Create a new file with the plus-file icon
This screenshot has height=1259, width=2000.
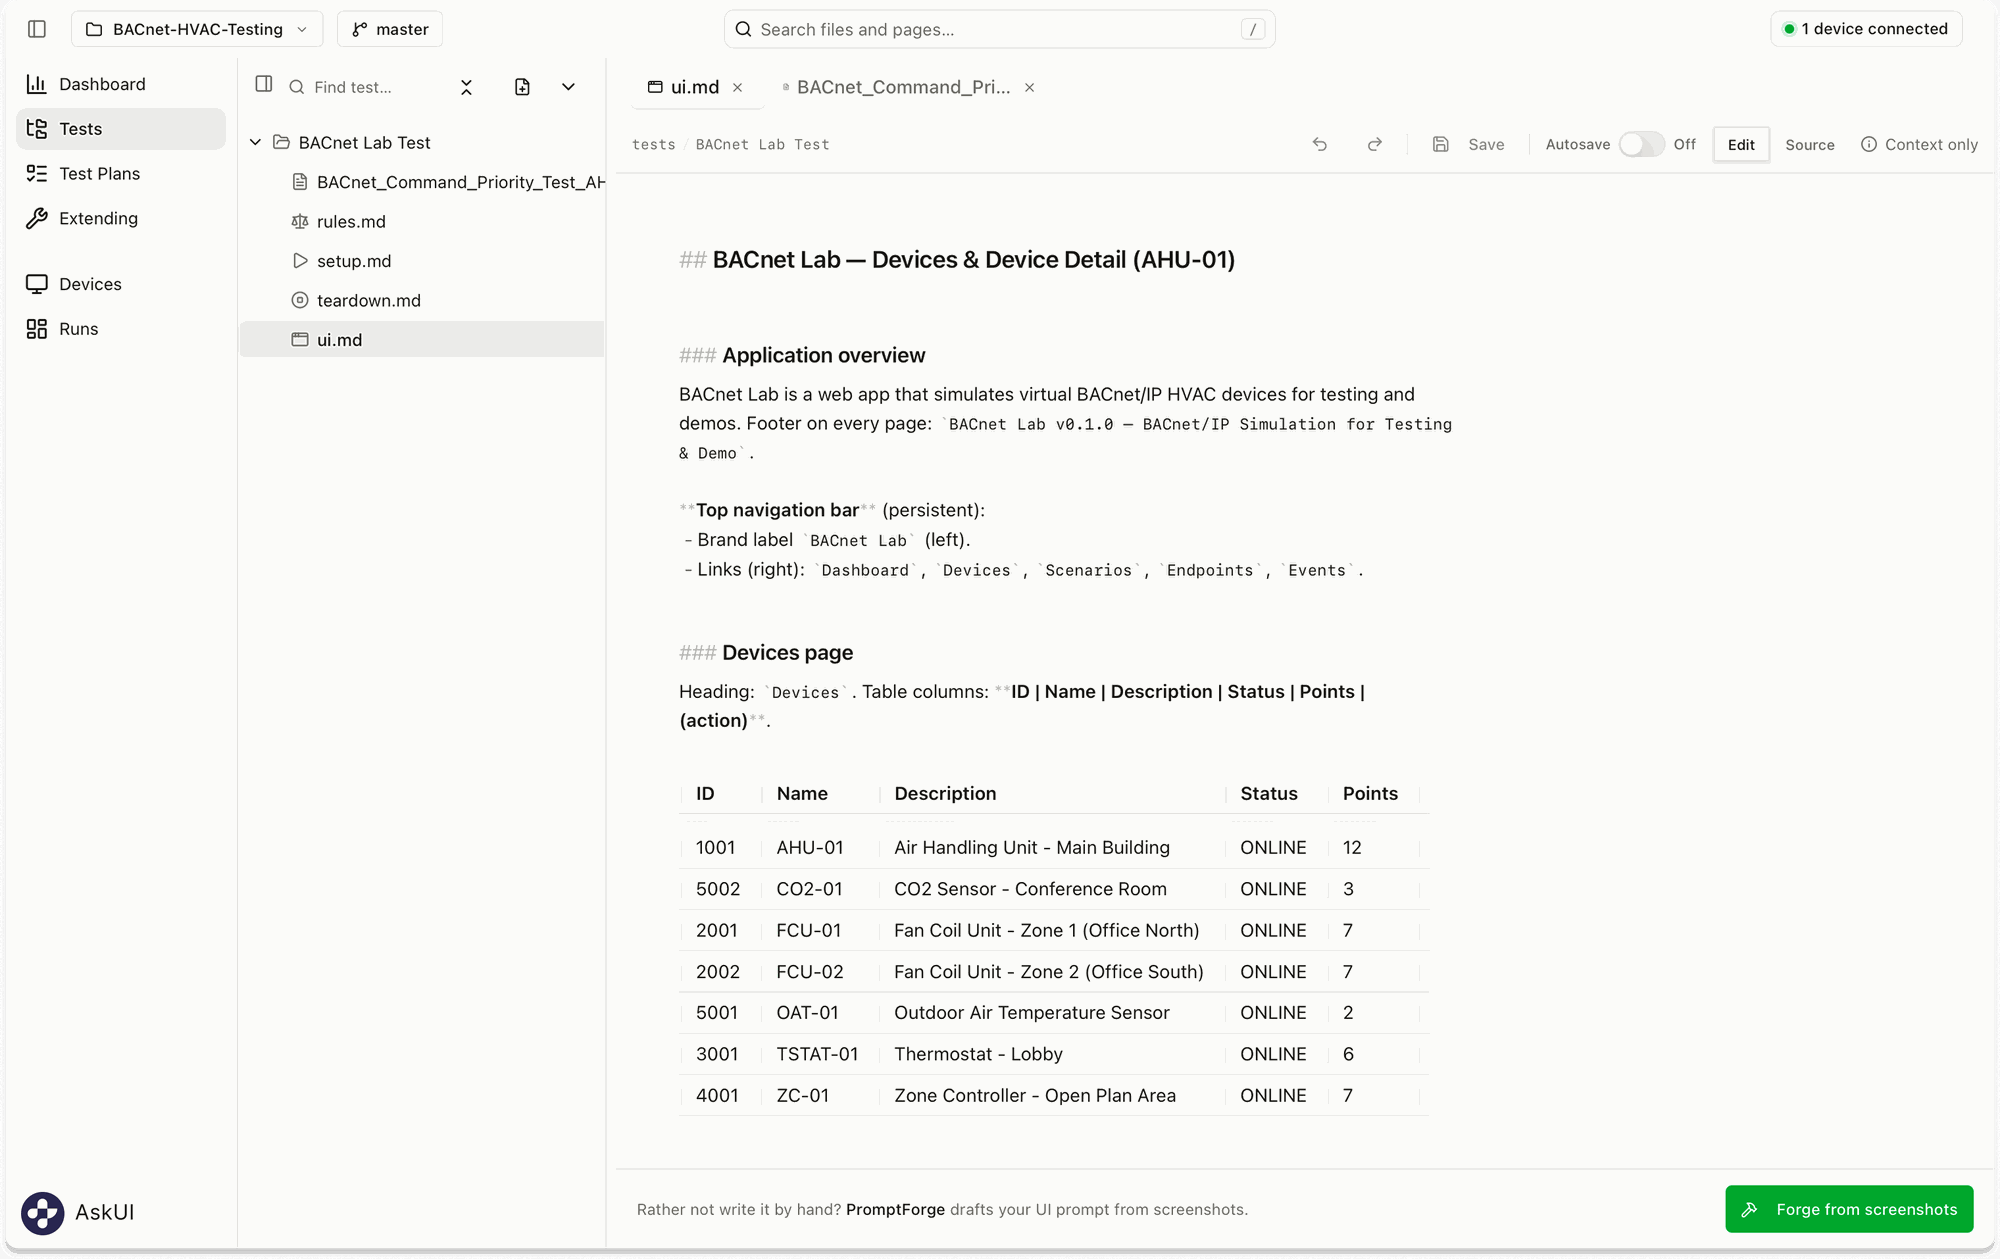pos(522,87)
